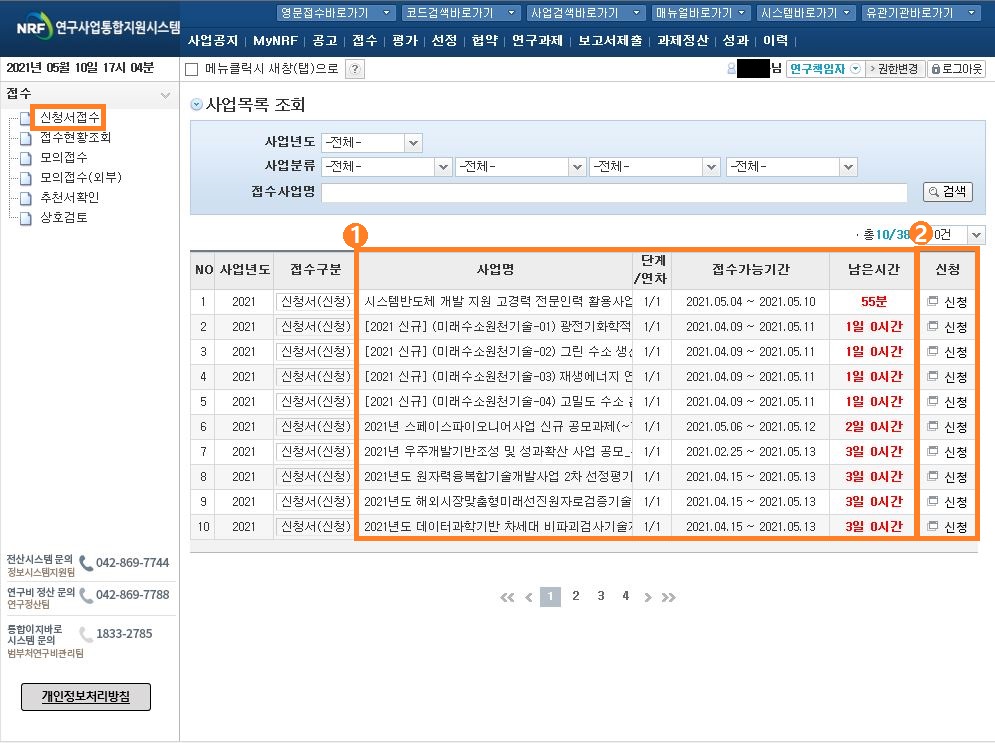
Task: Click 권한변경 arrow button
Action: pos(895,69)
